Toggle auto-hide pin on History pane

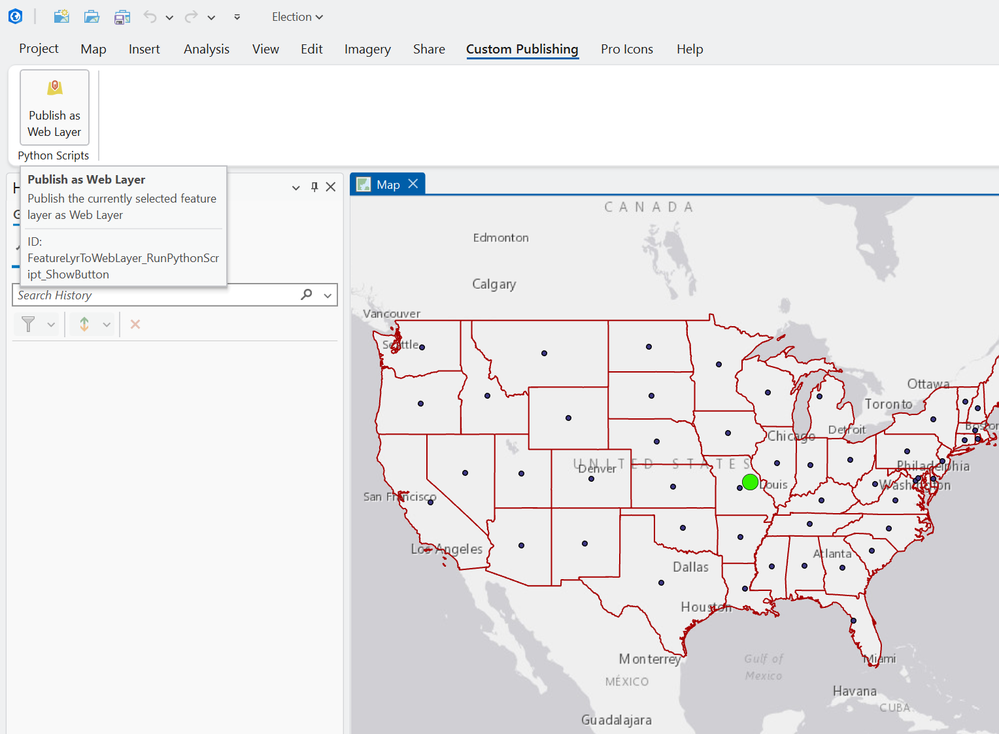314,187
